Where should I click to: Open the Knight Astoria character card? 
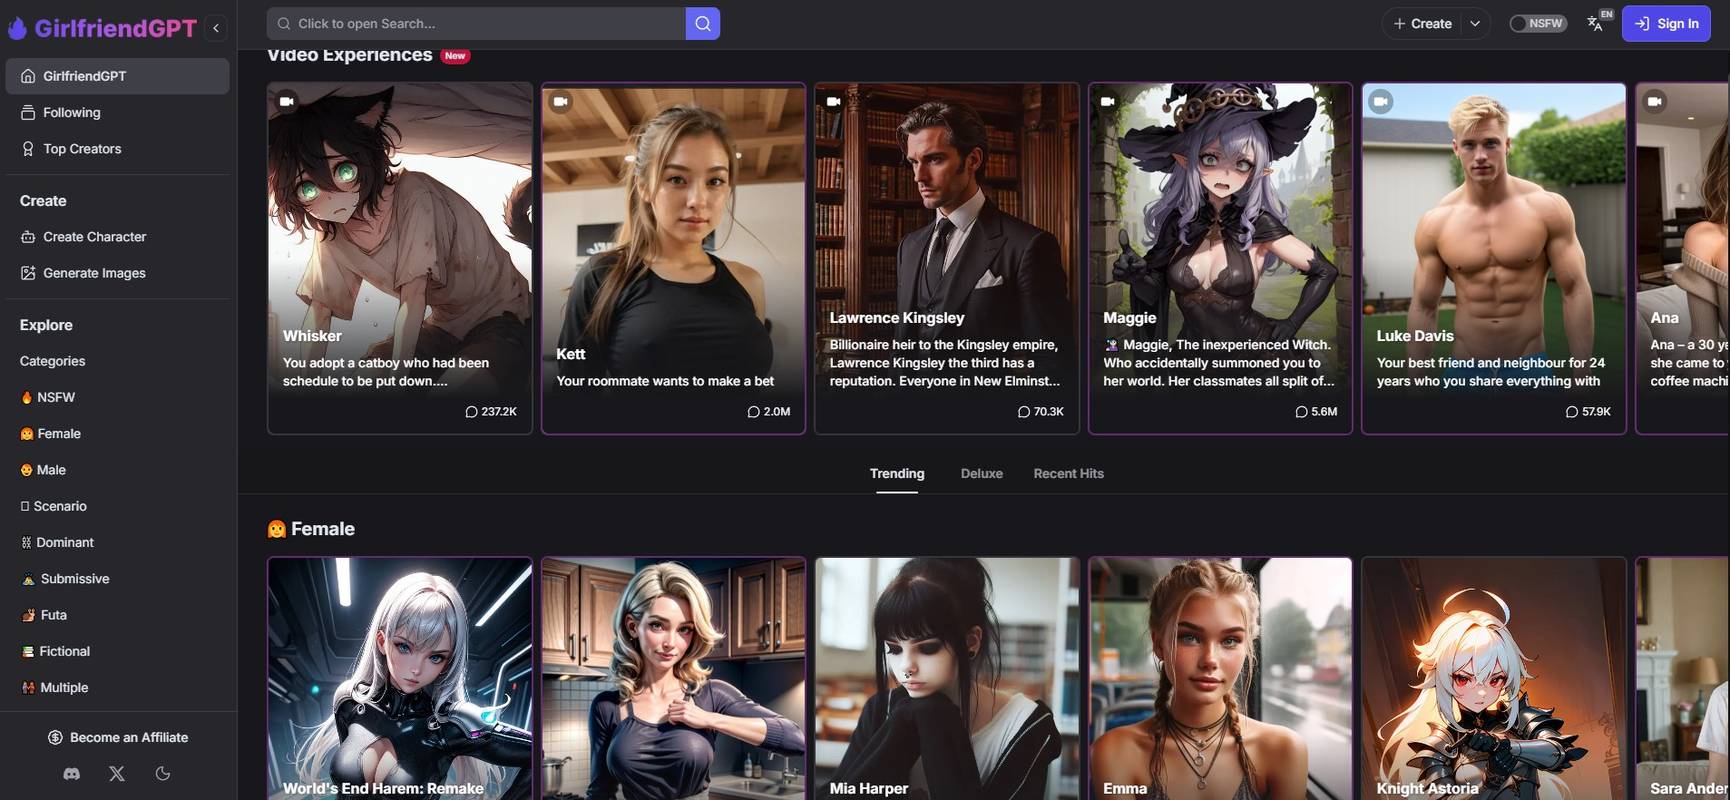(x=1494, y=679)
